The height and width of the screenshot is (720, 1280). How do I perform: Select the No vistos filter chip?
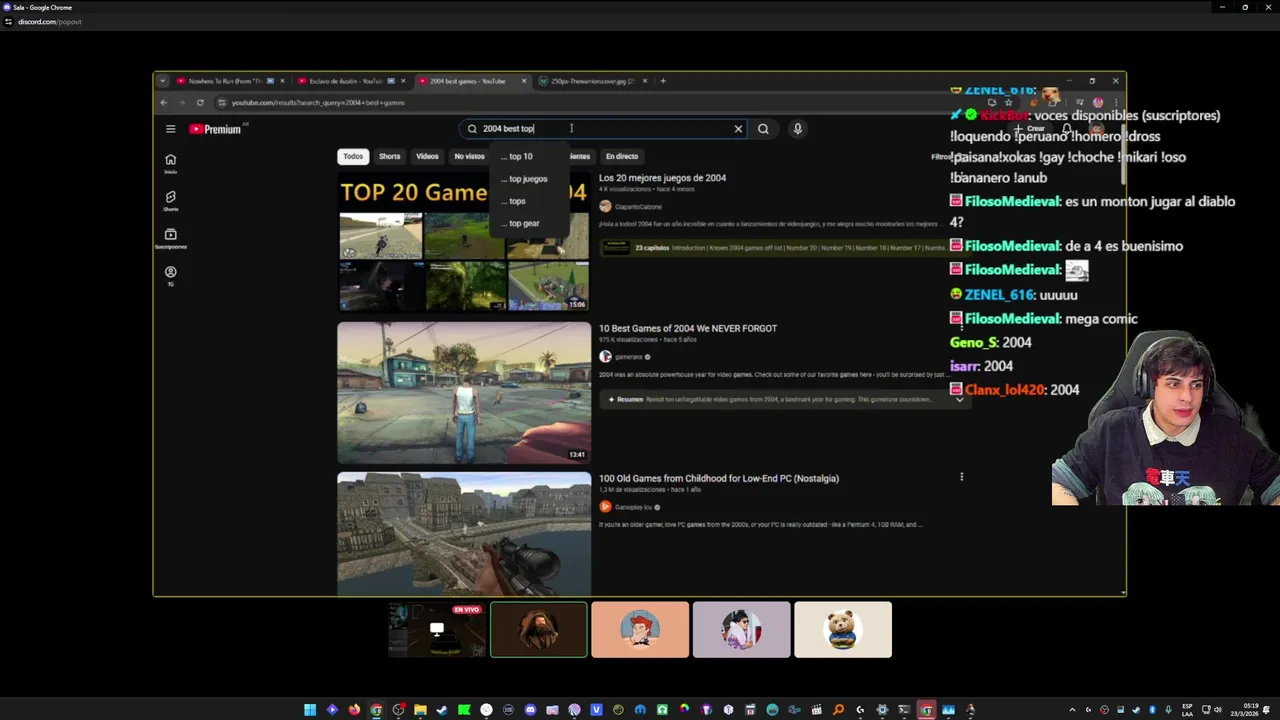(469, 156)
